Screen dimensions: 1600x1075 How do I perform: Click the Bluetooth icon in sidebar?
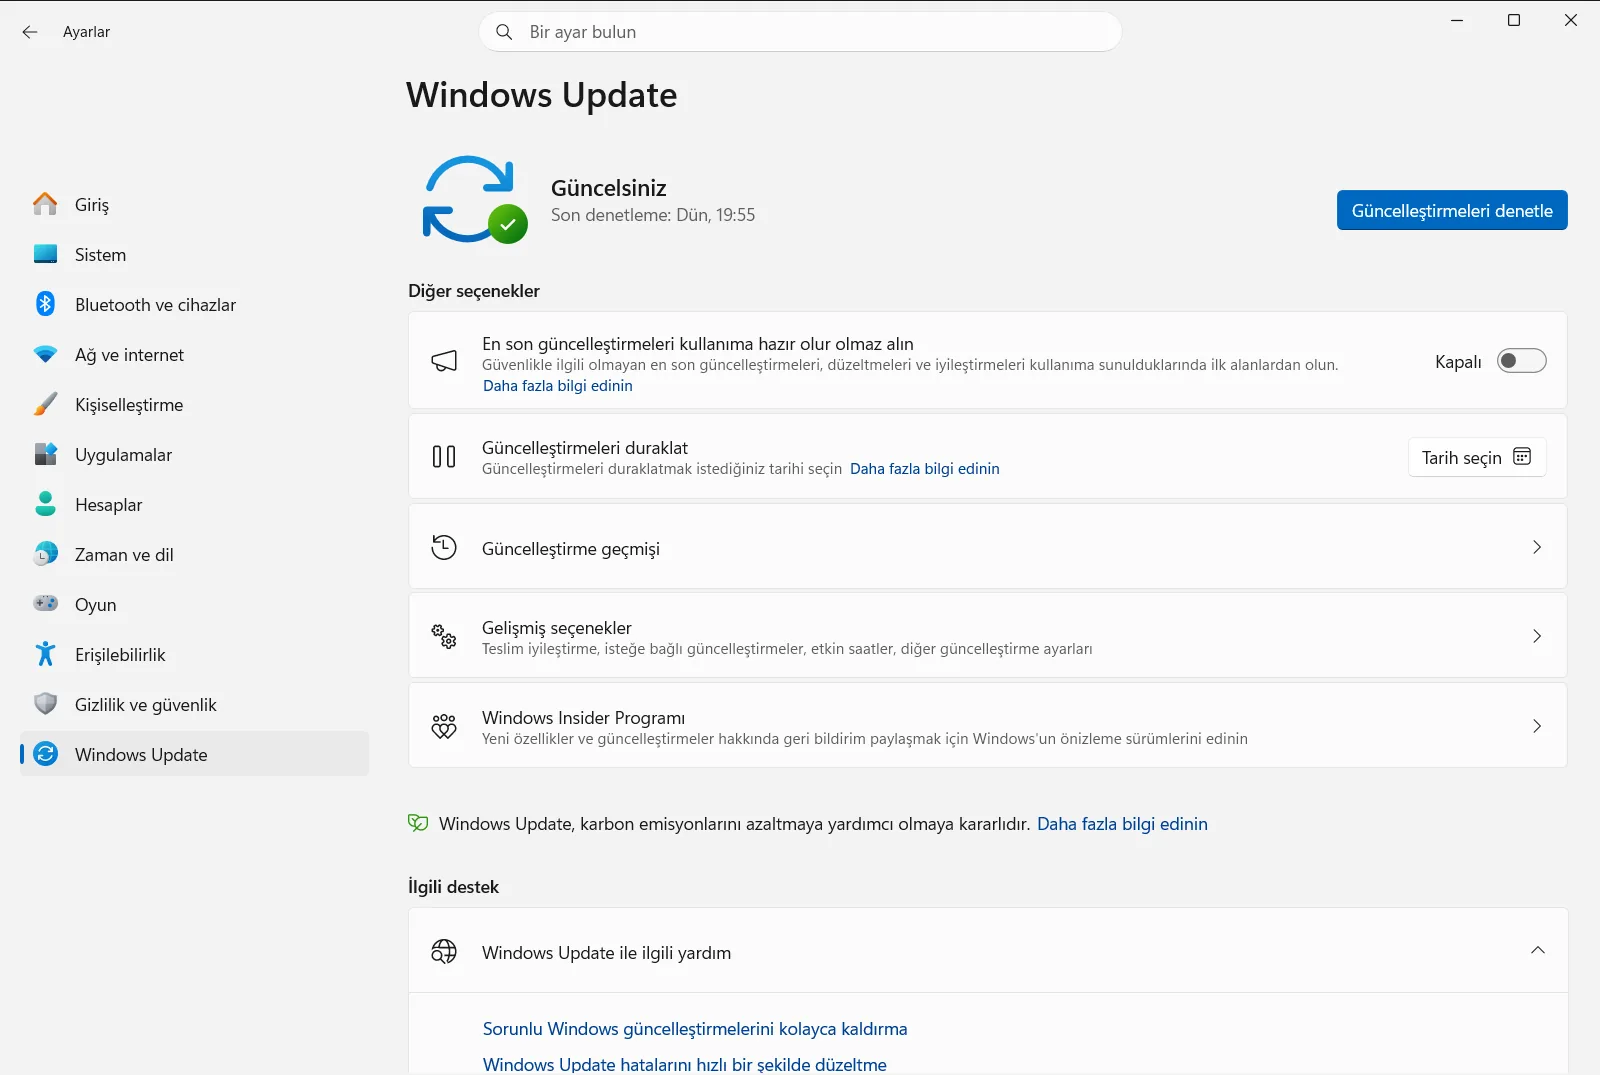(x=45, y=304)
